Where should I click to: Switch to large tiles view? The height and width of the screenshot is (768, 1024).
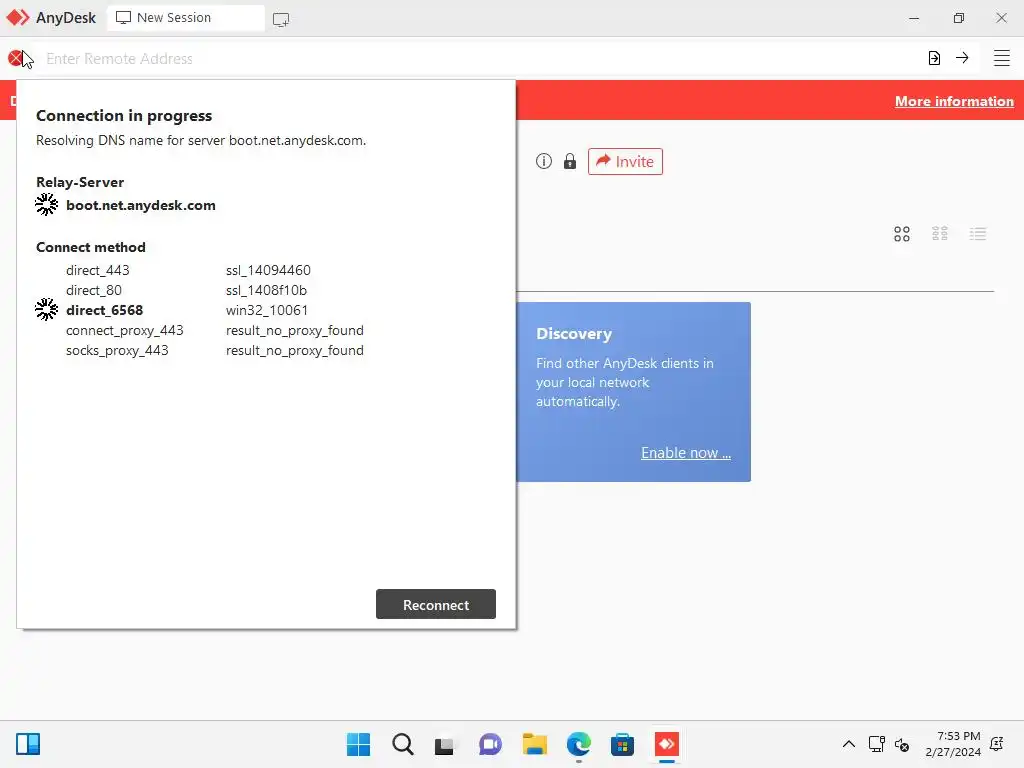(x=902, y=234)
